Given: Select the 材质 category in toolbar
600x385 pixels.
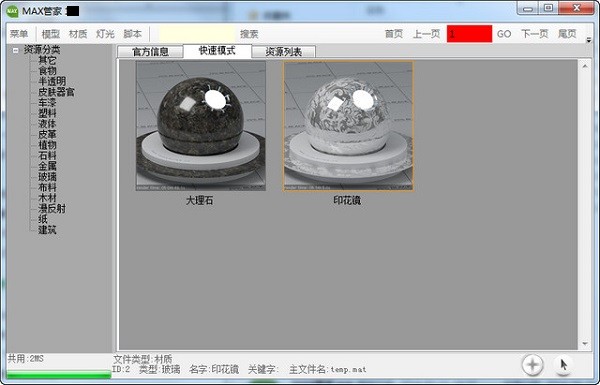Looking at the screenshot, I should (78, 34).
